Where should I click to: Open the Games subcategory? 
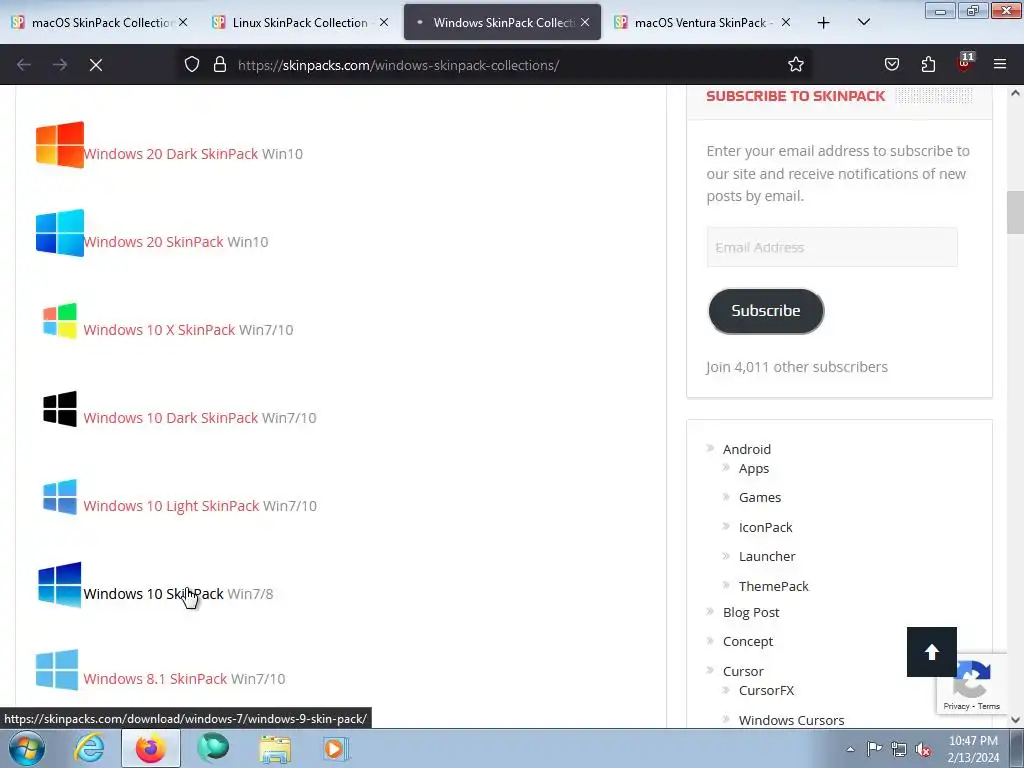[x=760, y=498]
